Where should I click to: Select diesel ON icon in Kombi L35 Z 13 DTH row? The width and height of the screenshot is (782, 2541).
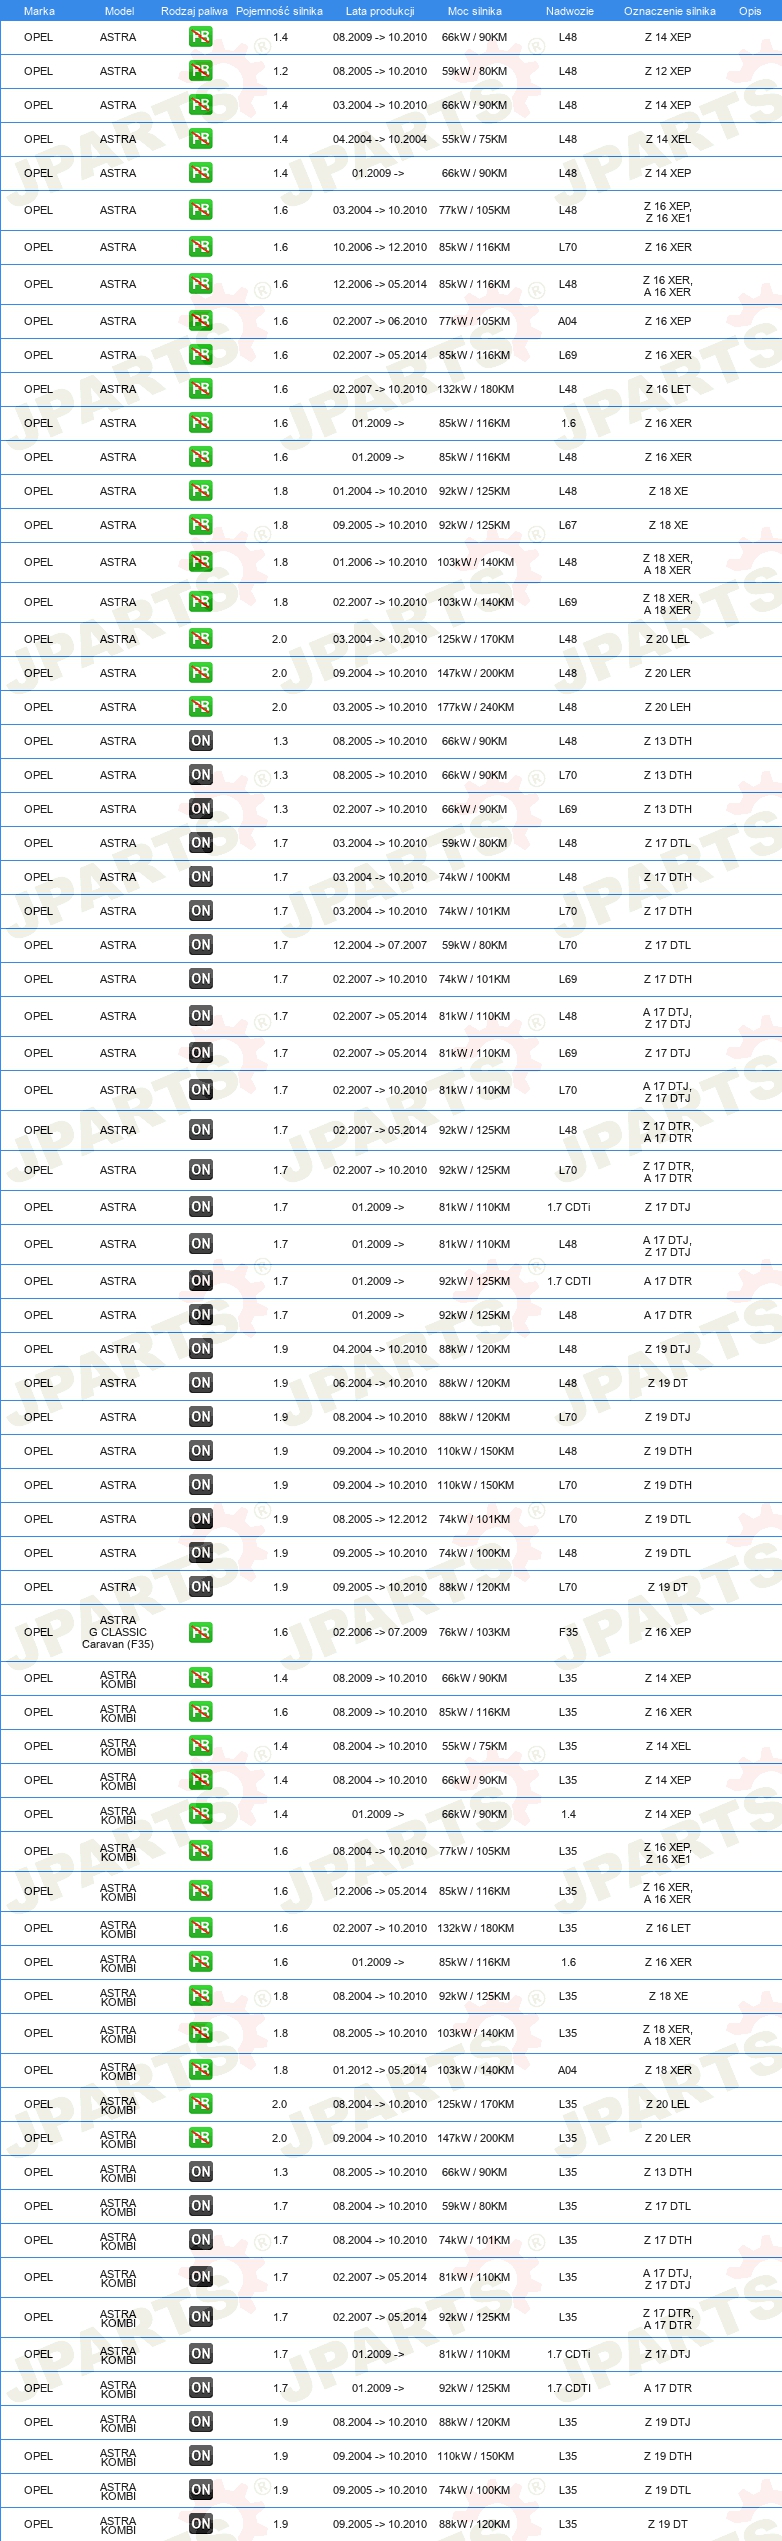tap(201, 2172)
